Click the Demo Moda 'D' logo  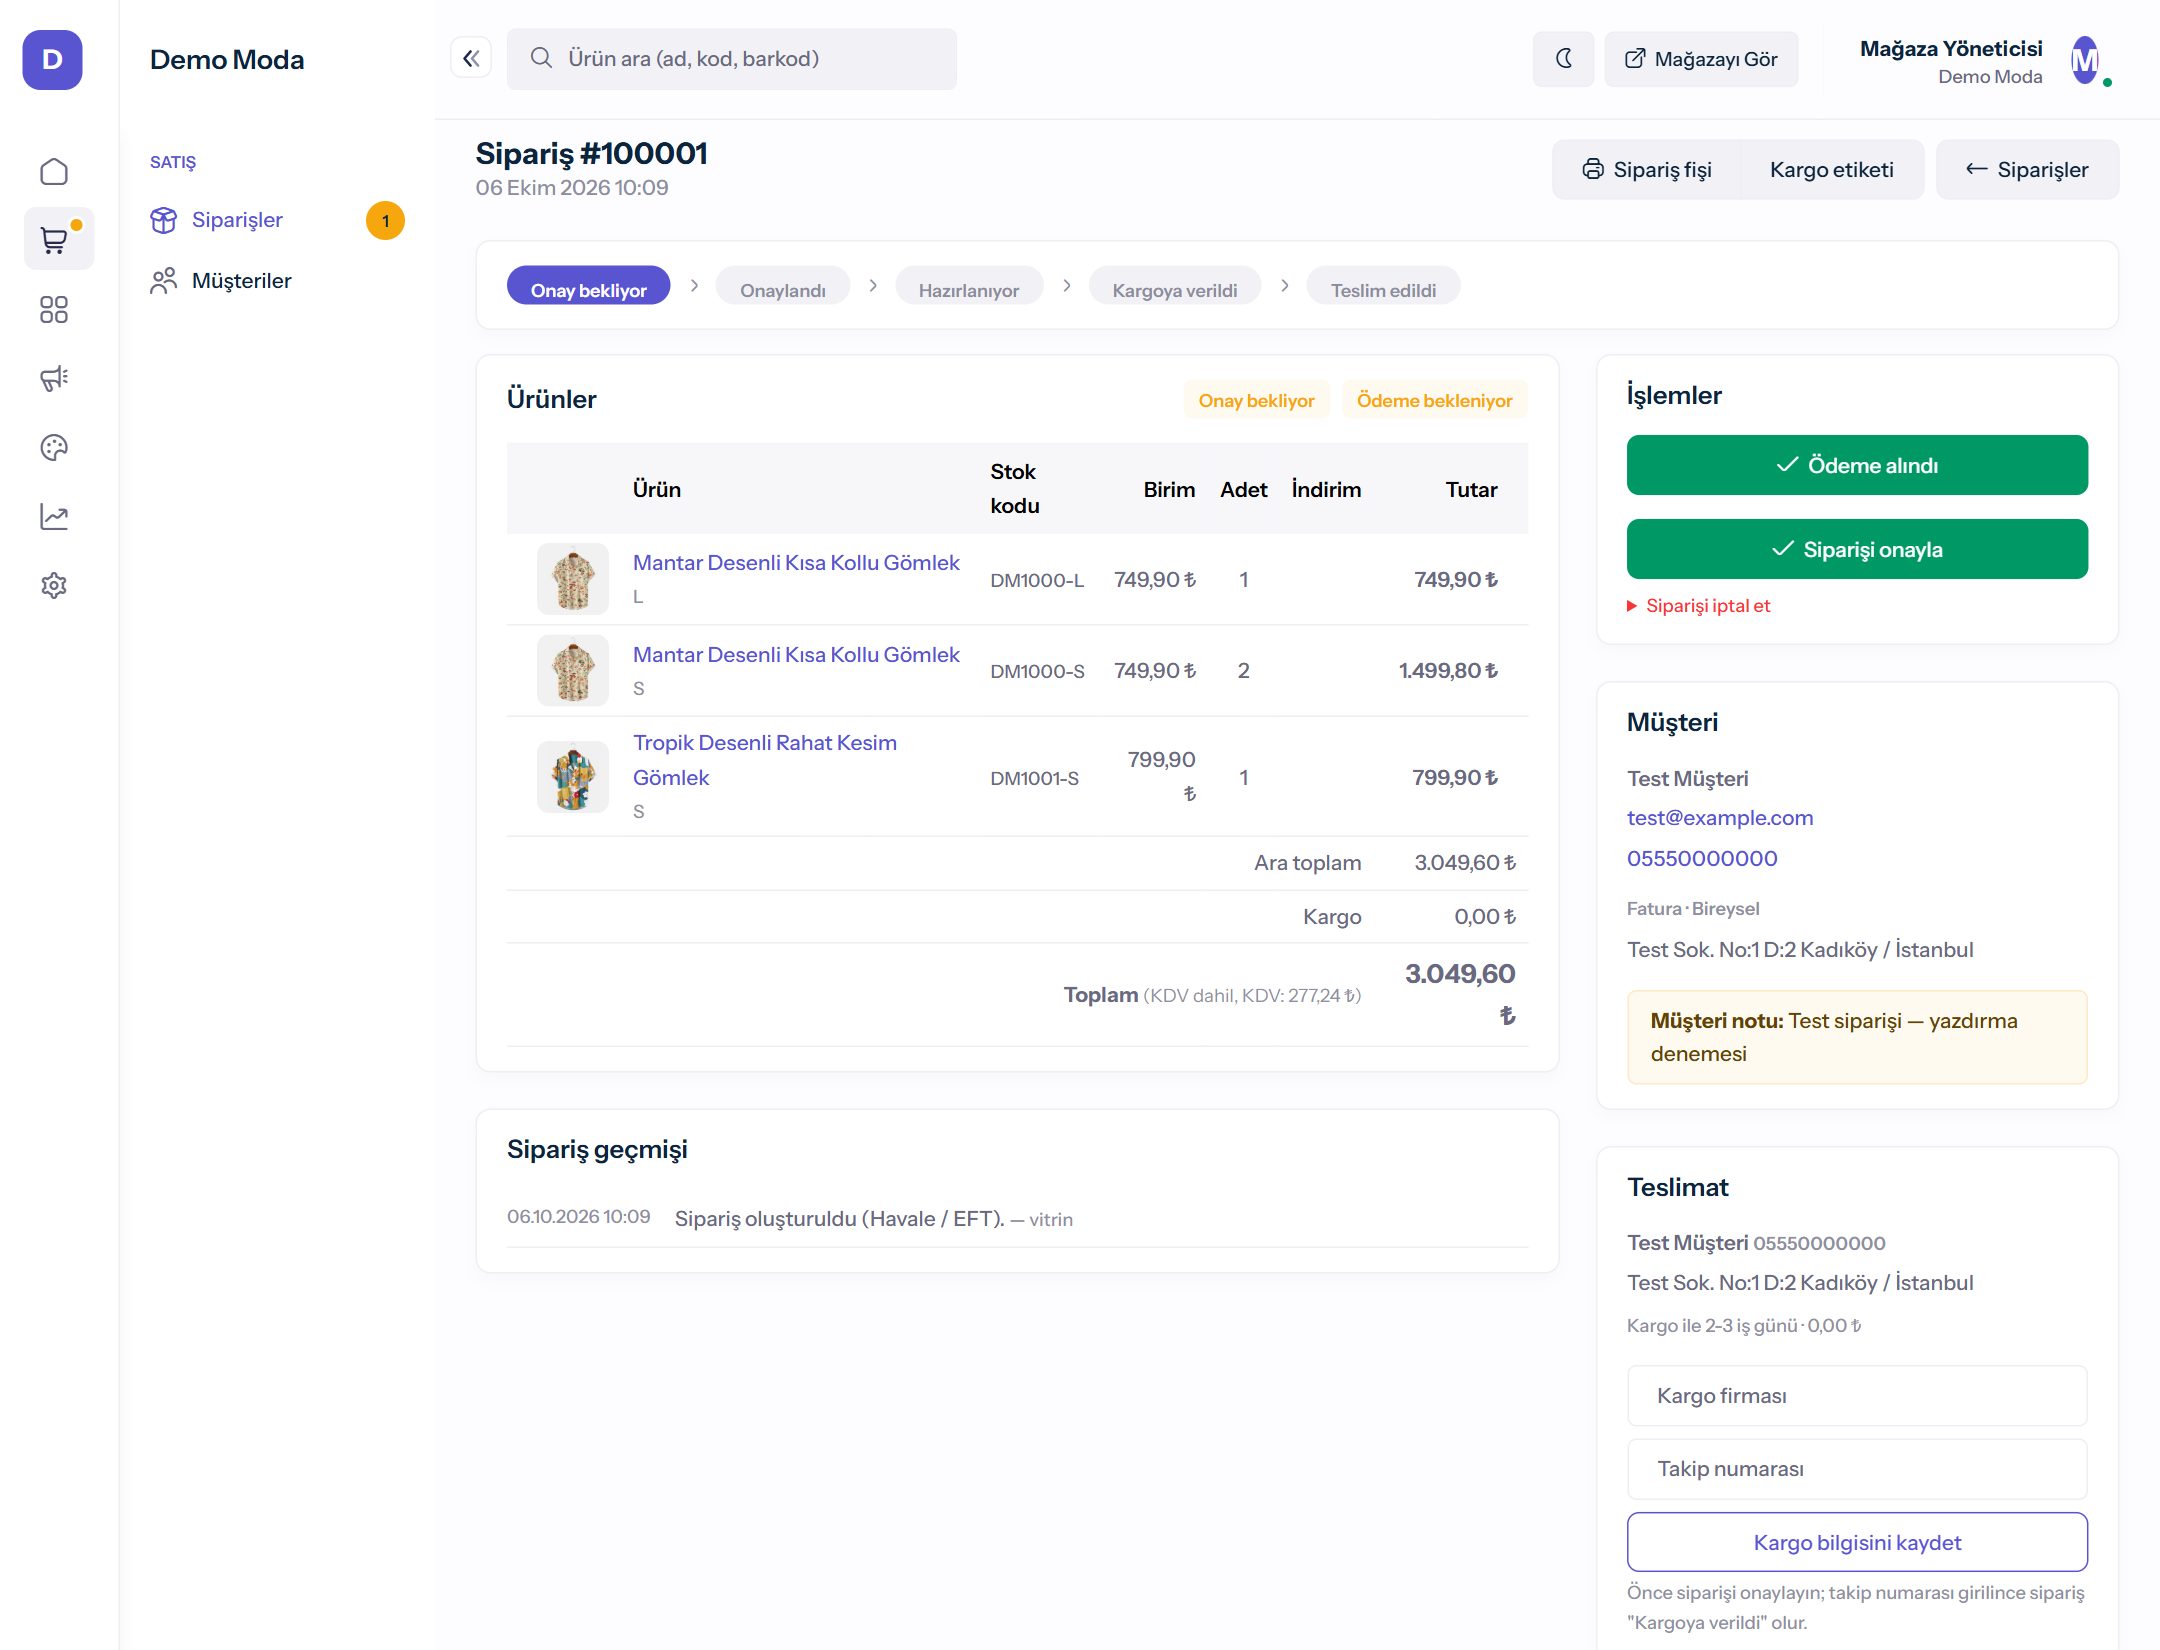(52, 60)
